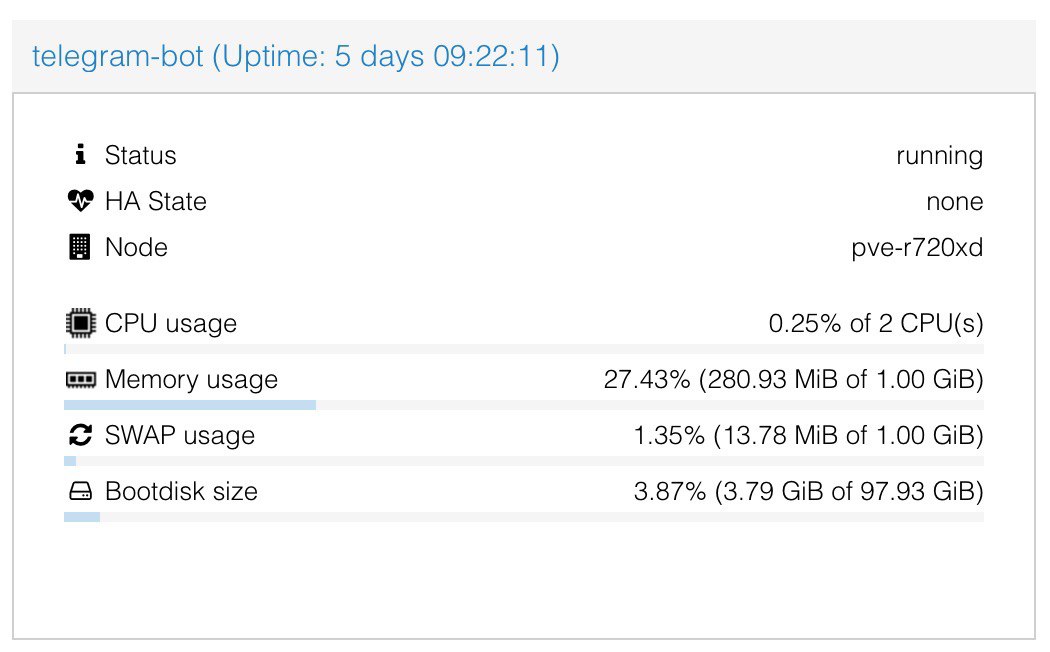Image resolution: width=1050 pixels, height=652 pixels.
Task: Click the HA State heartbeat icon
Action: (80, 201)
